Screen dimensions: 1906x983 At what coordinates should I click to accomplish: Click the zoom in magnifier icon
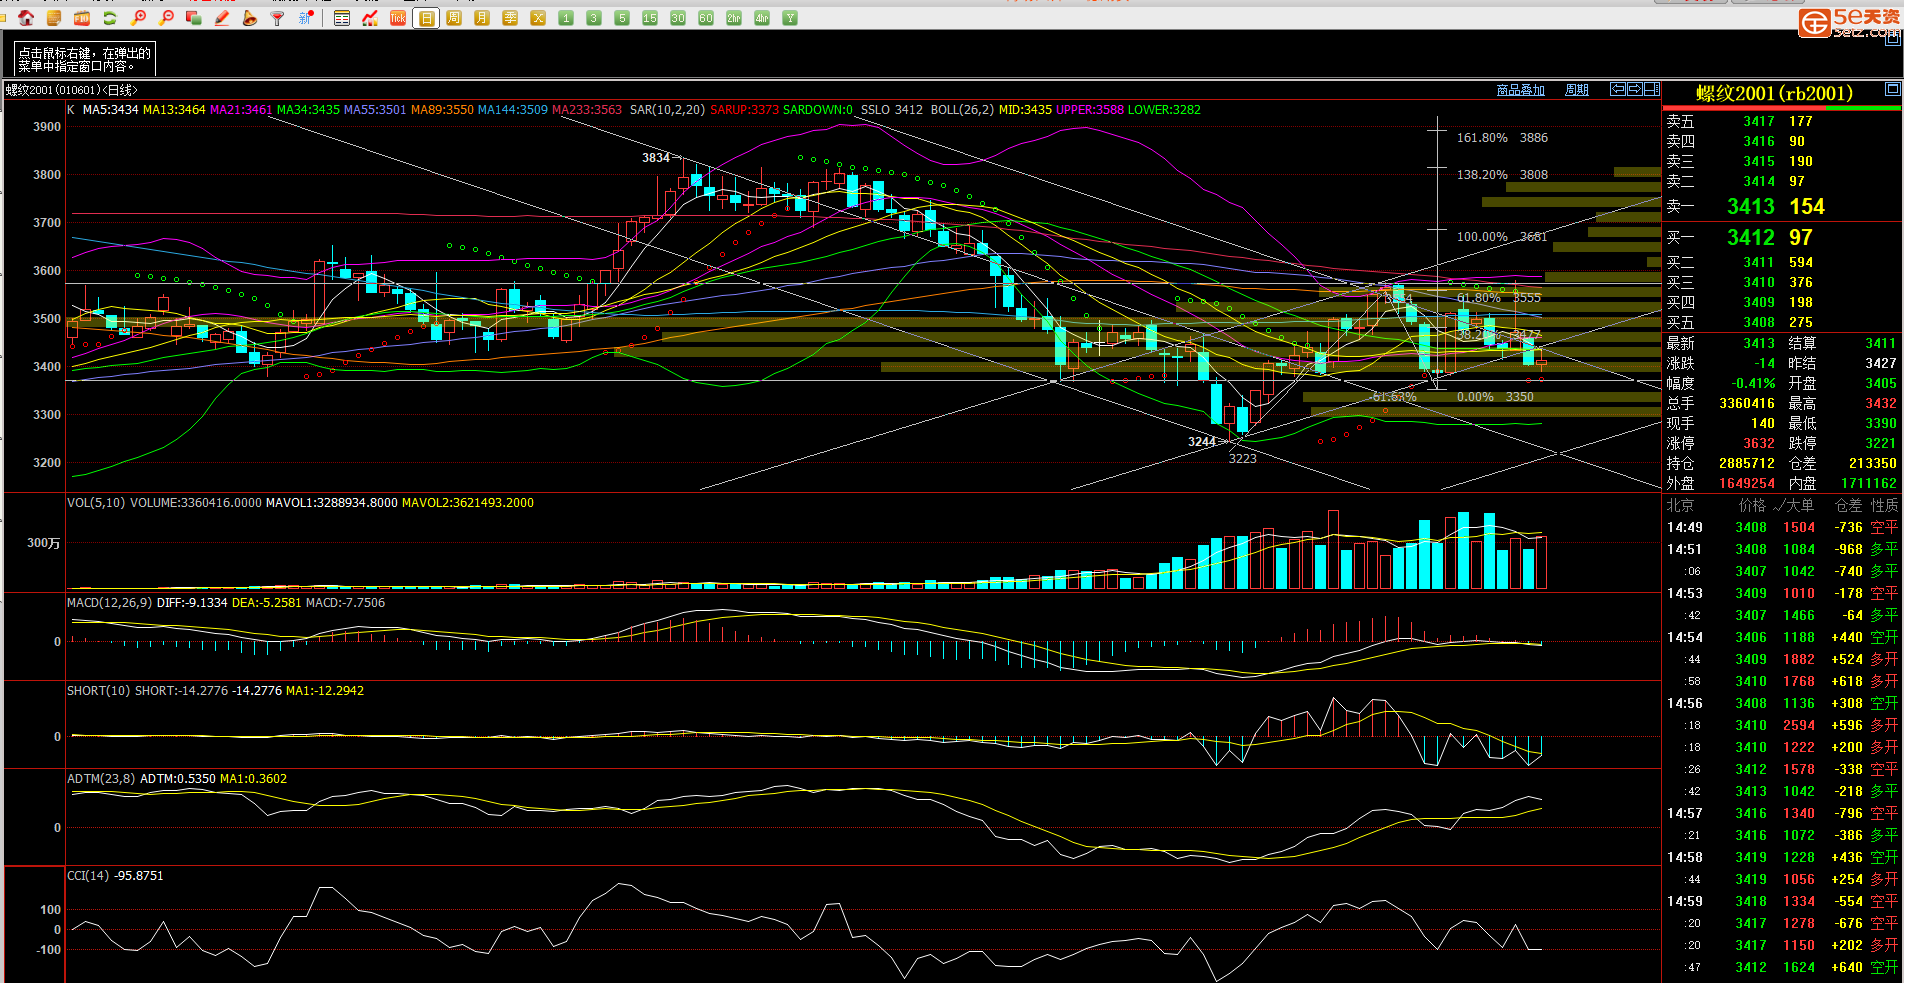(138, 18)
